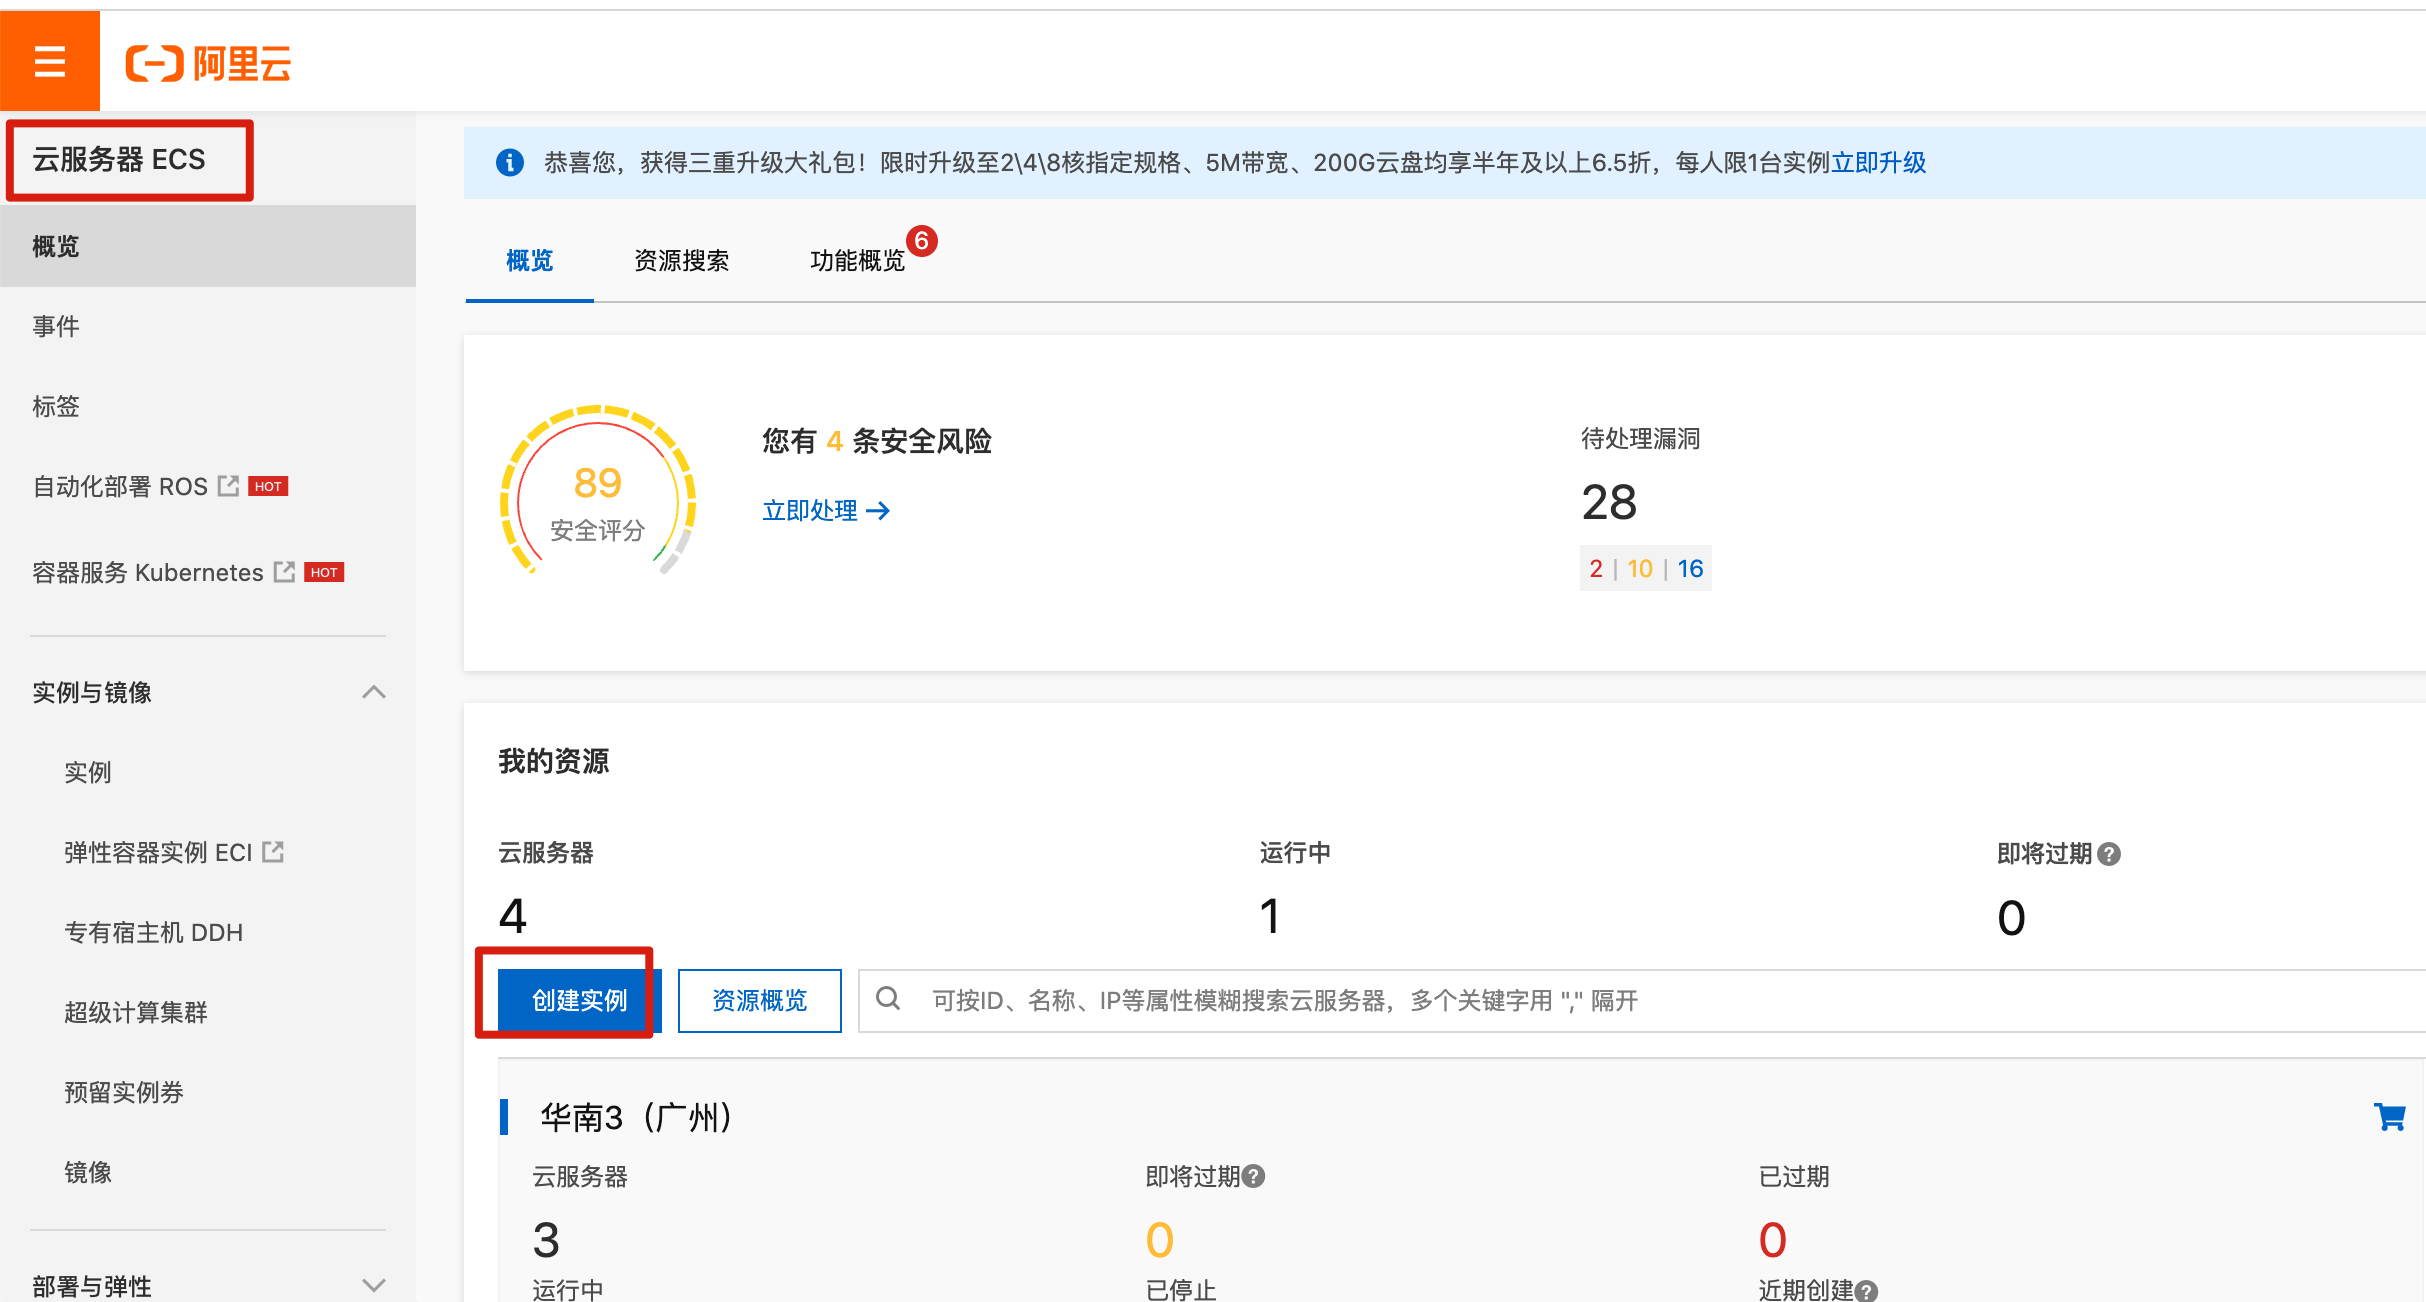This screenshot has height=1302, width=2426.
Task: Click the red 2 vulnerability count
Action: 1596,569
